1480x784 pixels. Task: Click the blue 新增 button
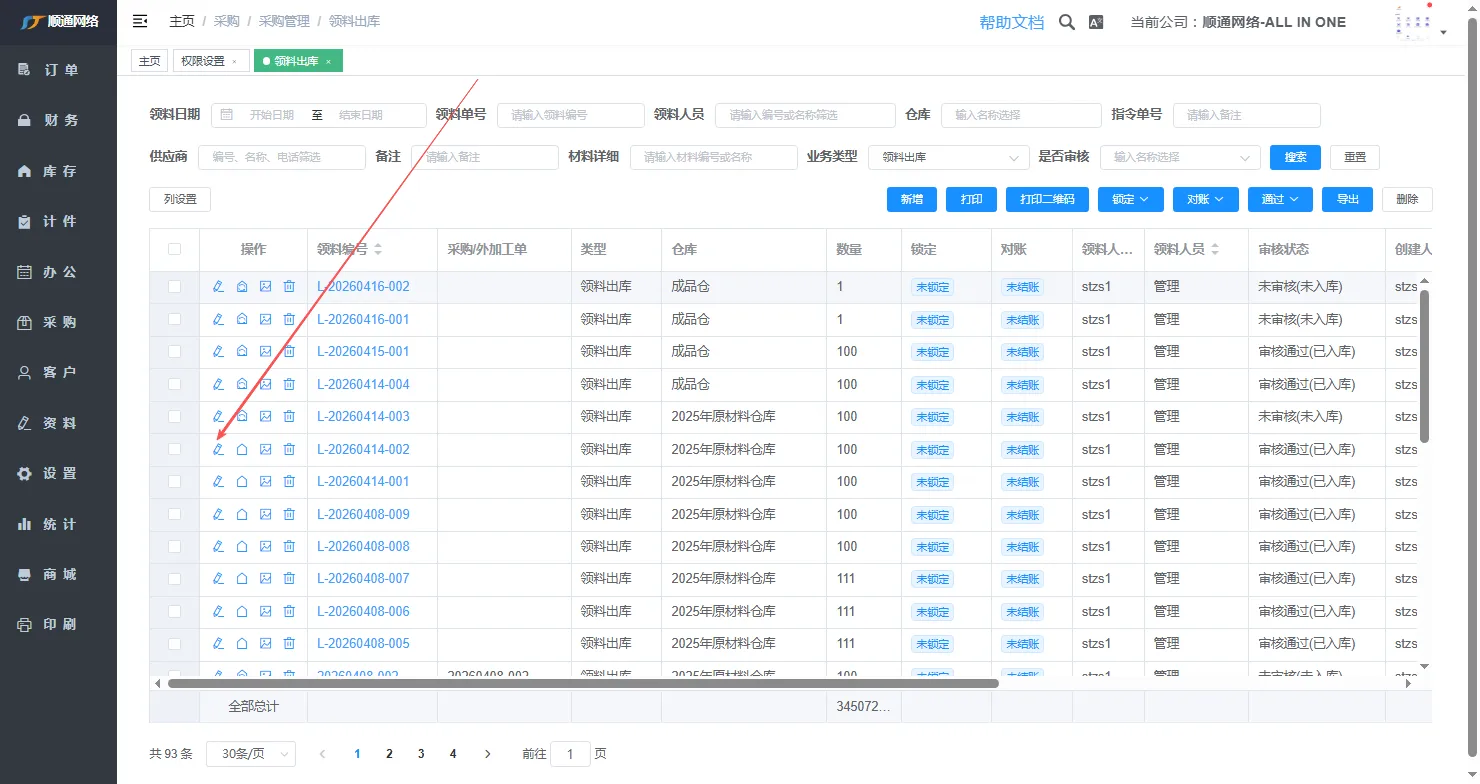911,199
